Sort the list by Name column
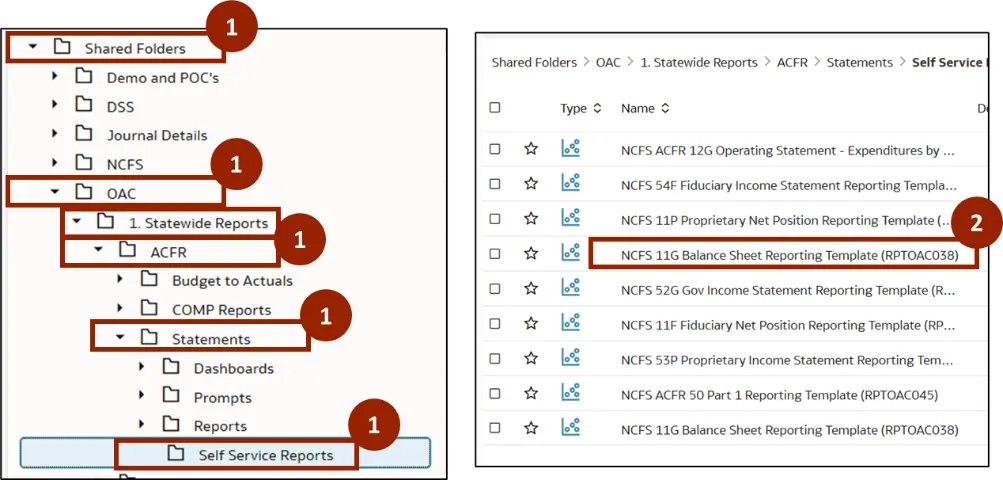Screen dimensions: 1003x480 [x=645, y=108]
